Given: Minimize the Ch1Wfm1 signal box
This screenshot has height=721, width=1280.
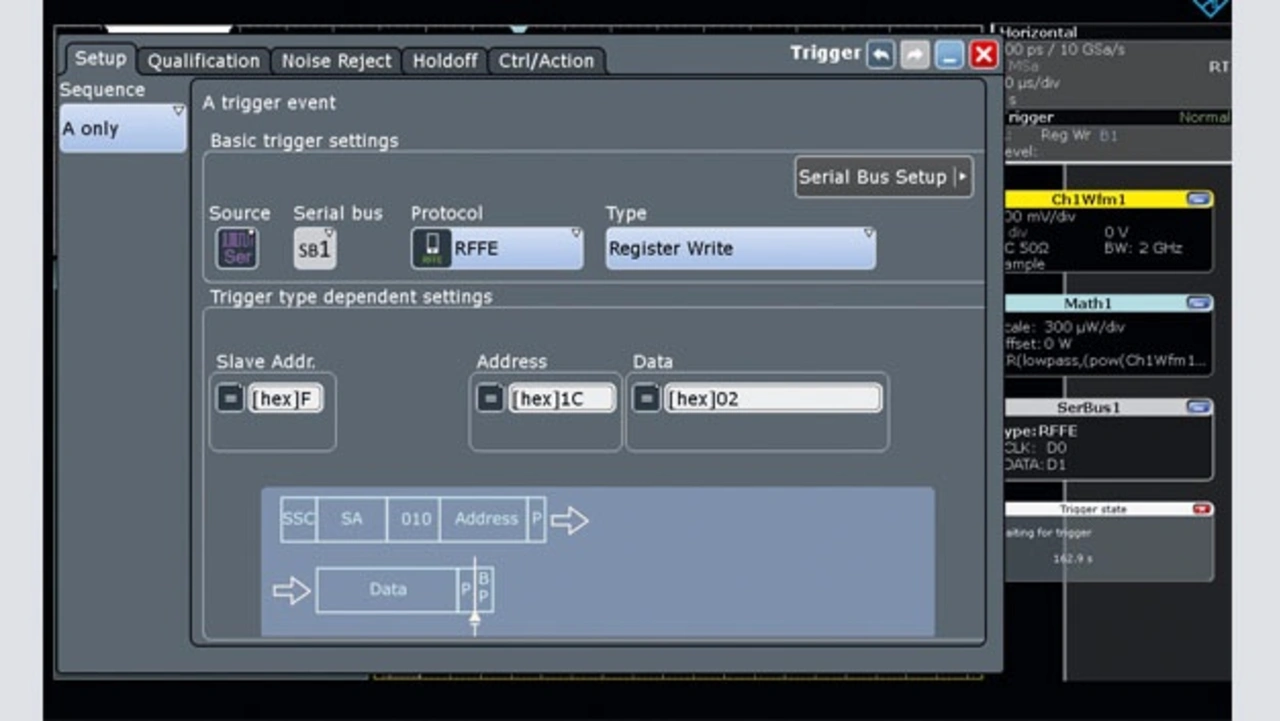Looking at the screenshot, I should 1197,199.
